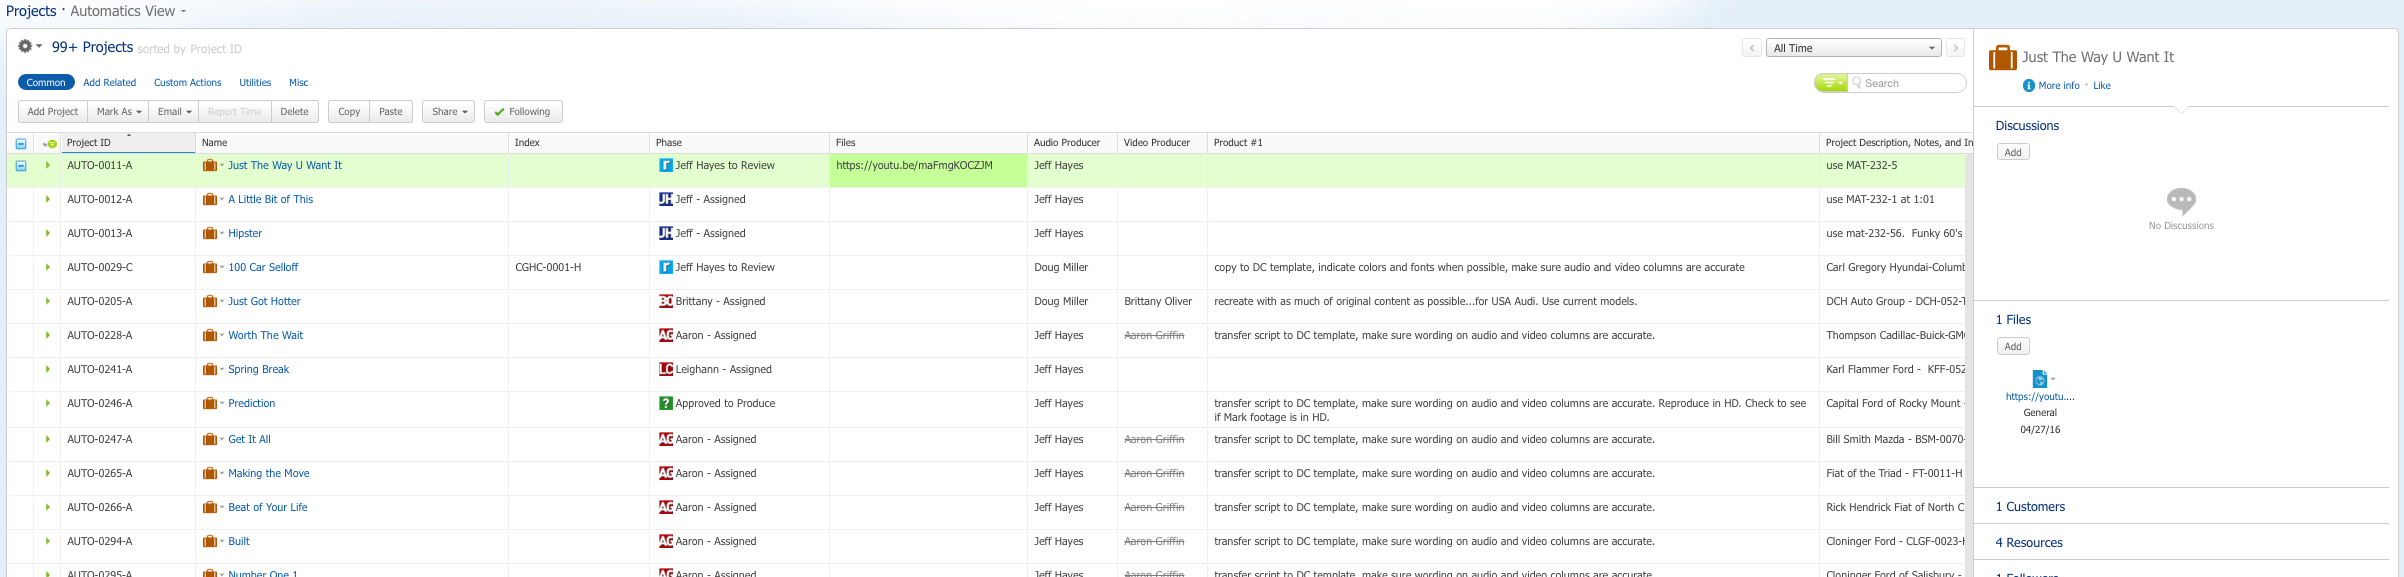Screen dimensions: 2404x577
Task: Click Add under 1 Files
Action: click(2013, 347)
